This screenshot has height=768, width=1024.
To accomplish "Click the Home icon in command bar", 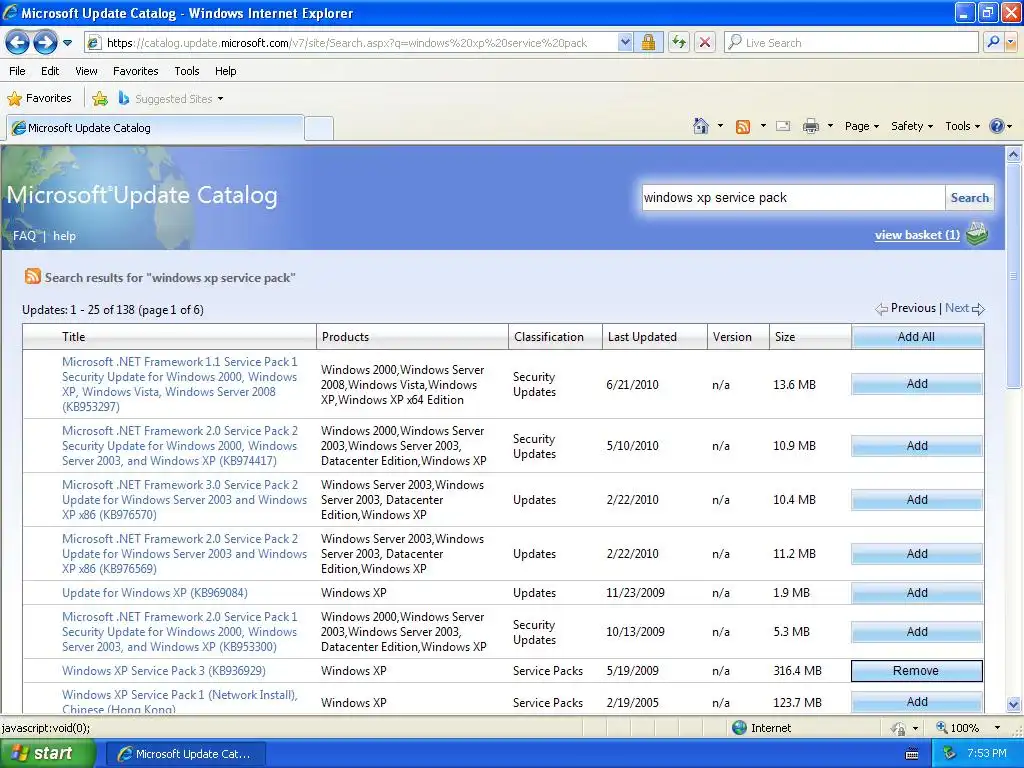I will tap(701, 126).
